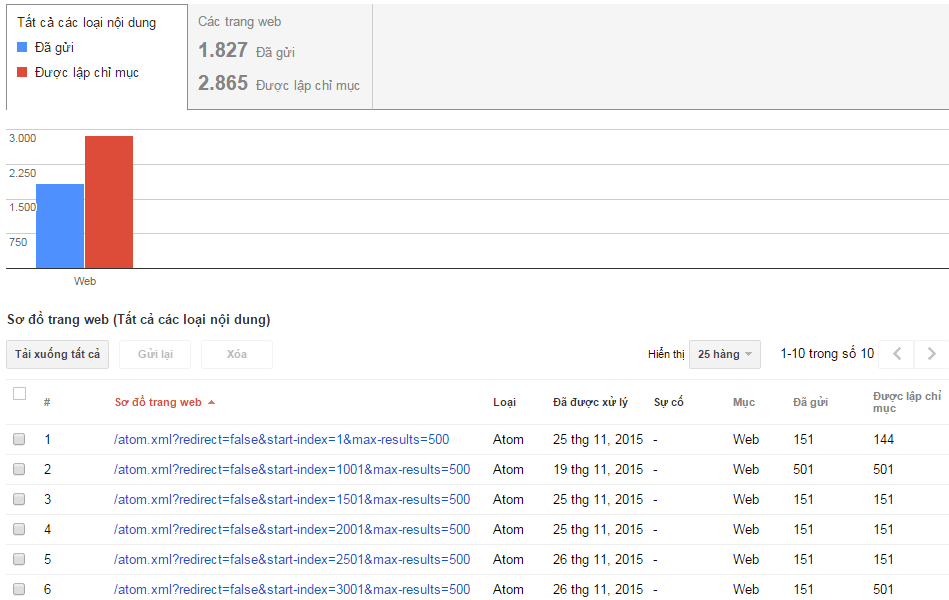Check the box for sitemap row 1
Image resolution: width=949 pixels, height=600 pixels.
(x=19, y=440)
